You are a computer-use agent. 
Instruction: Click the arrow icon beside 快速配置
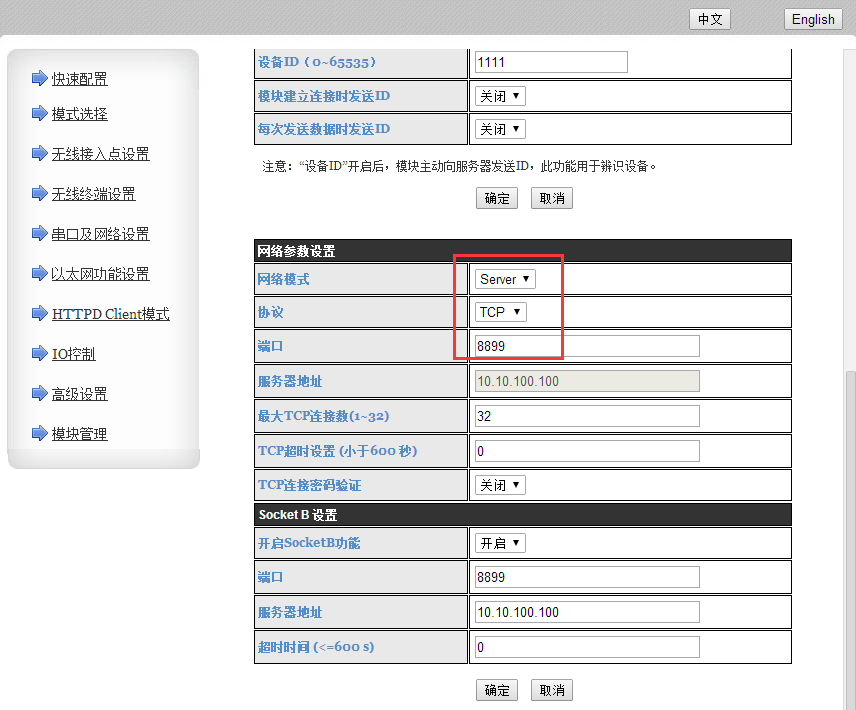[39, 78]
